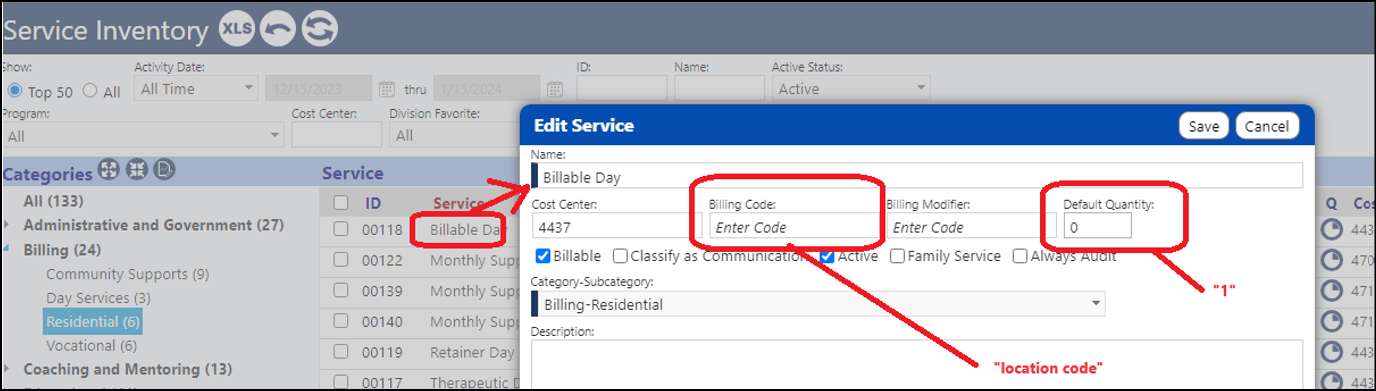
Task: Cancel the Edit Service dialog
Action: point(1267,126)
